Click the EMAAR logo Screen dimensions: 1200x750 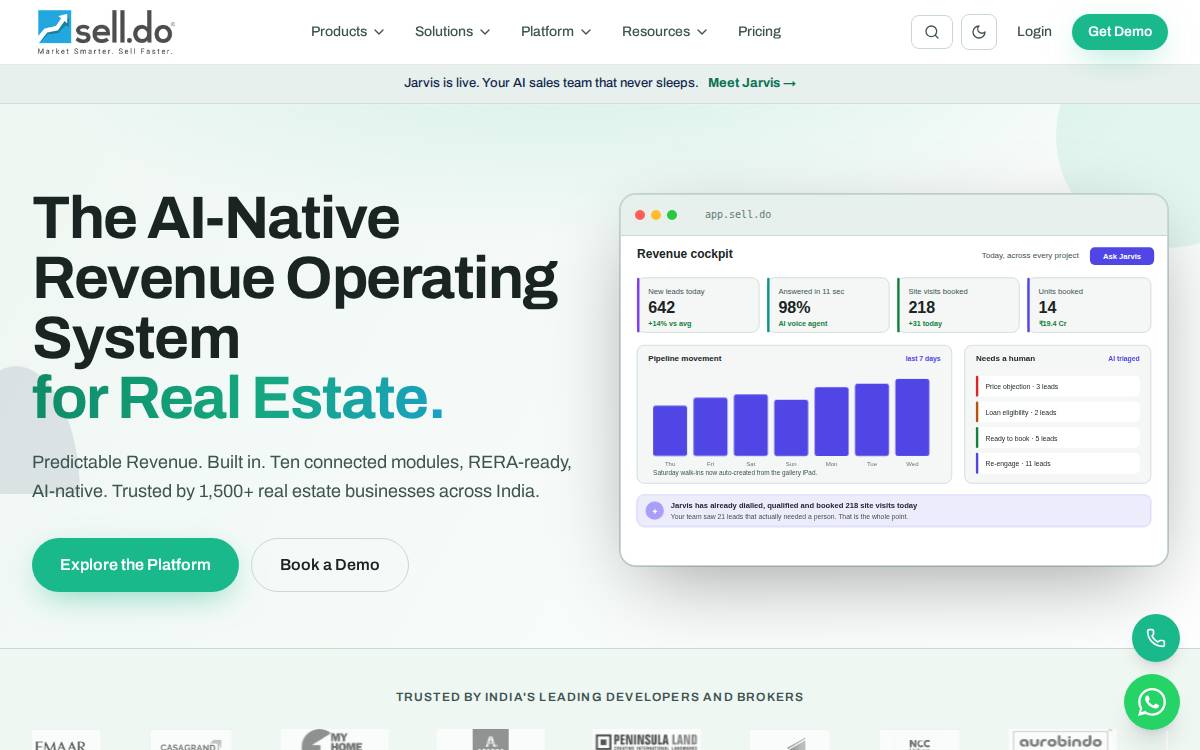66,741
